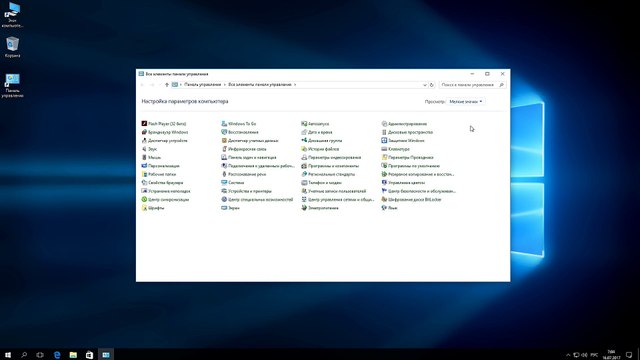Open the Шифрование диска BitLocker icon
This screenshot has height=360, width=640.
384,200
